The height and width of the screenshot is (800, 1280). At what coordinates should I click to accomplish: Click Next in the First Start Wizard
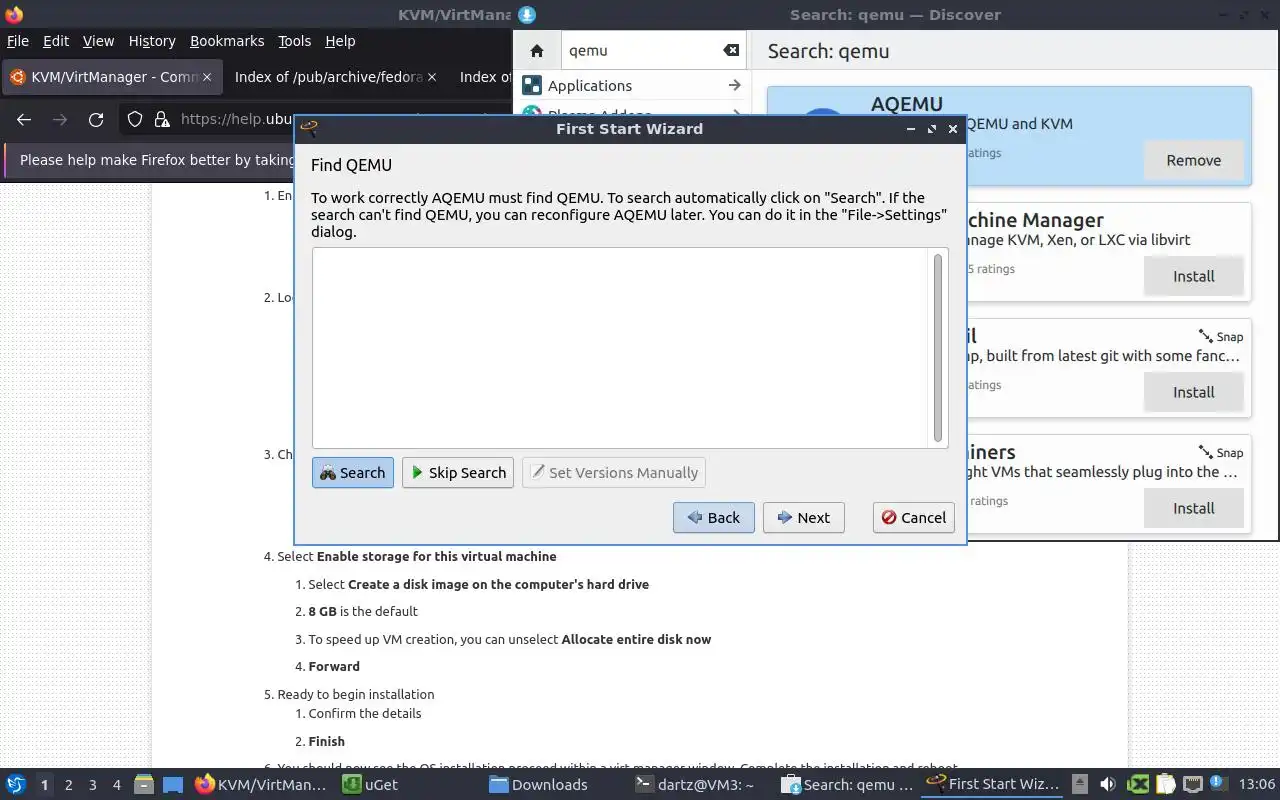[804, 518]
